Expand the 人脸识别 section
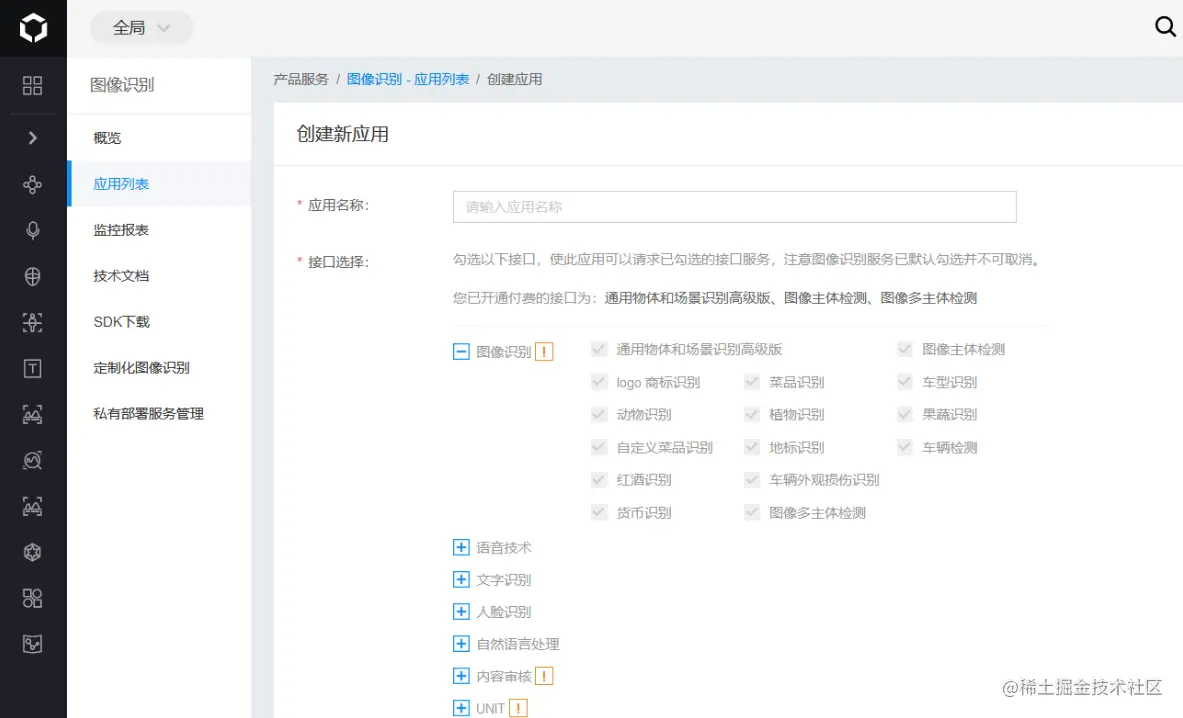 [461, 611]
